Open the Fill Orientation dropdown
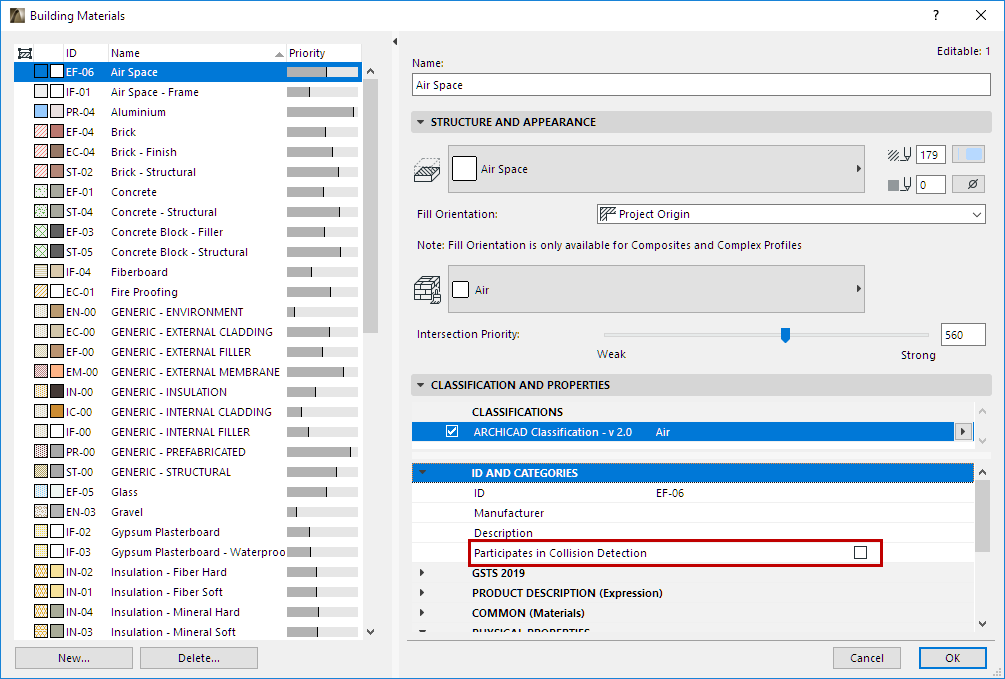The height and width of the screenshot is (679, 1005). (975, 214)
